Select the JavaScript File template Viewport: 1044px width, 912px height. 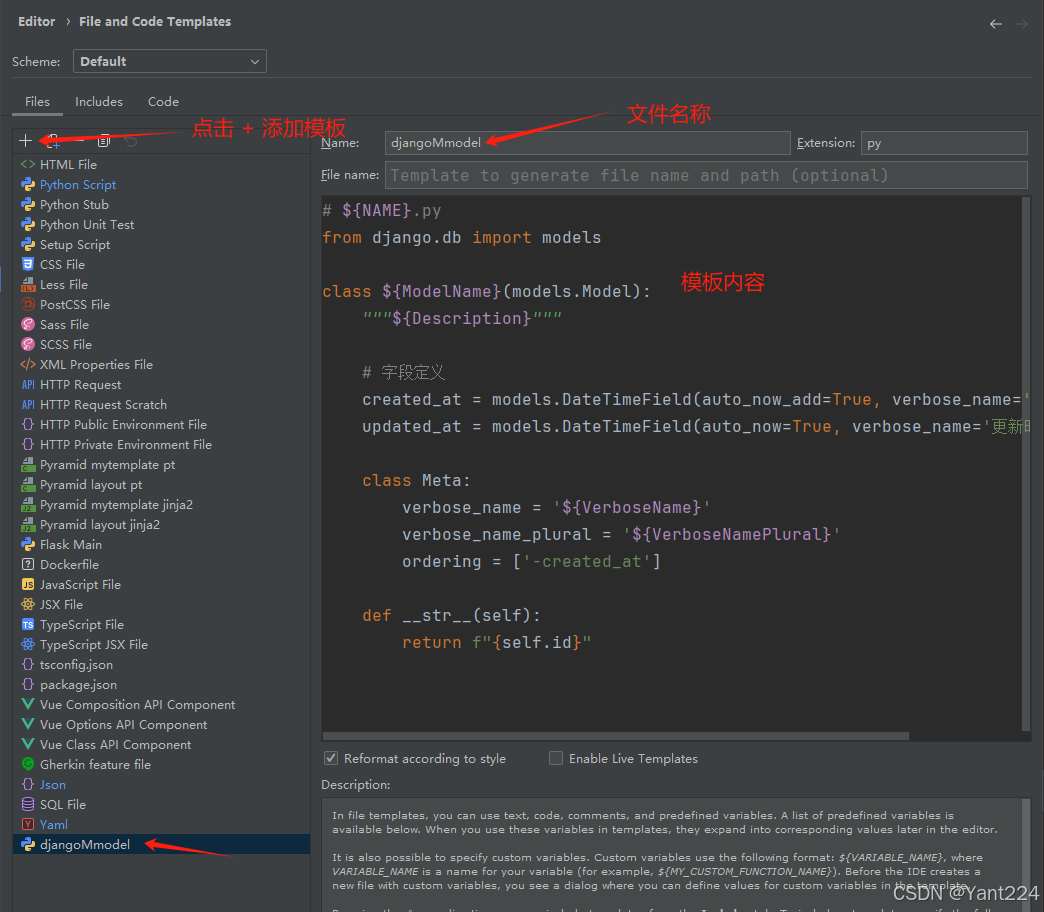click(161, 584)
